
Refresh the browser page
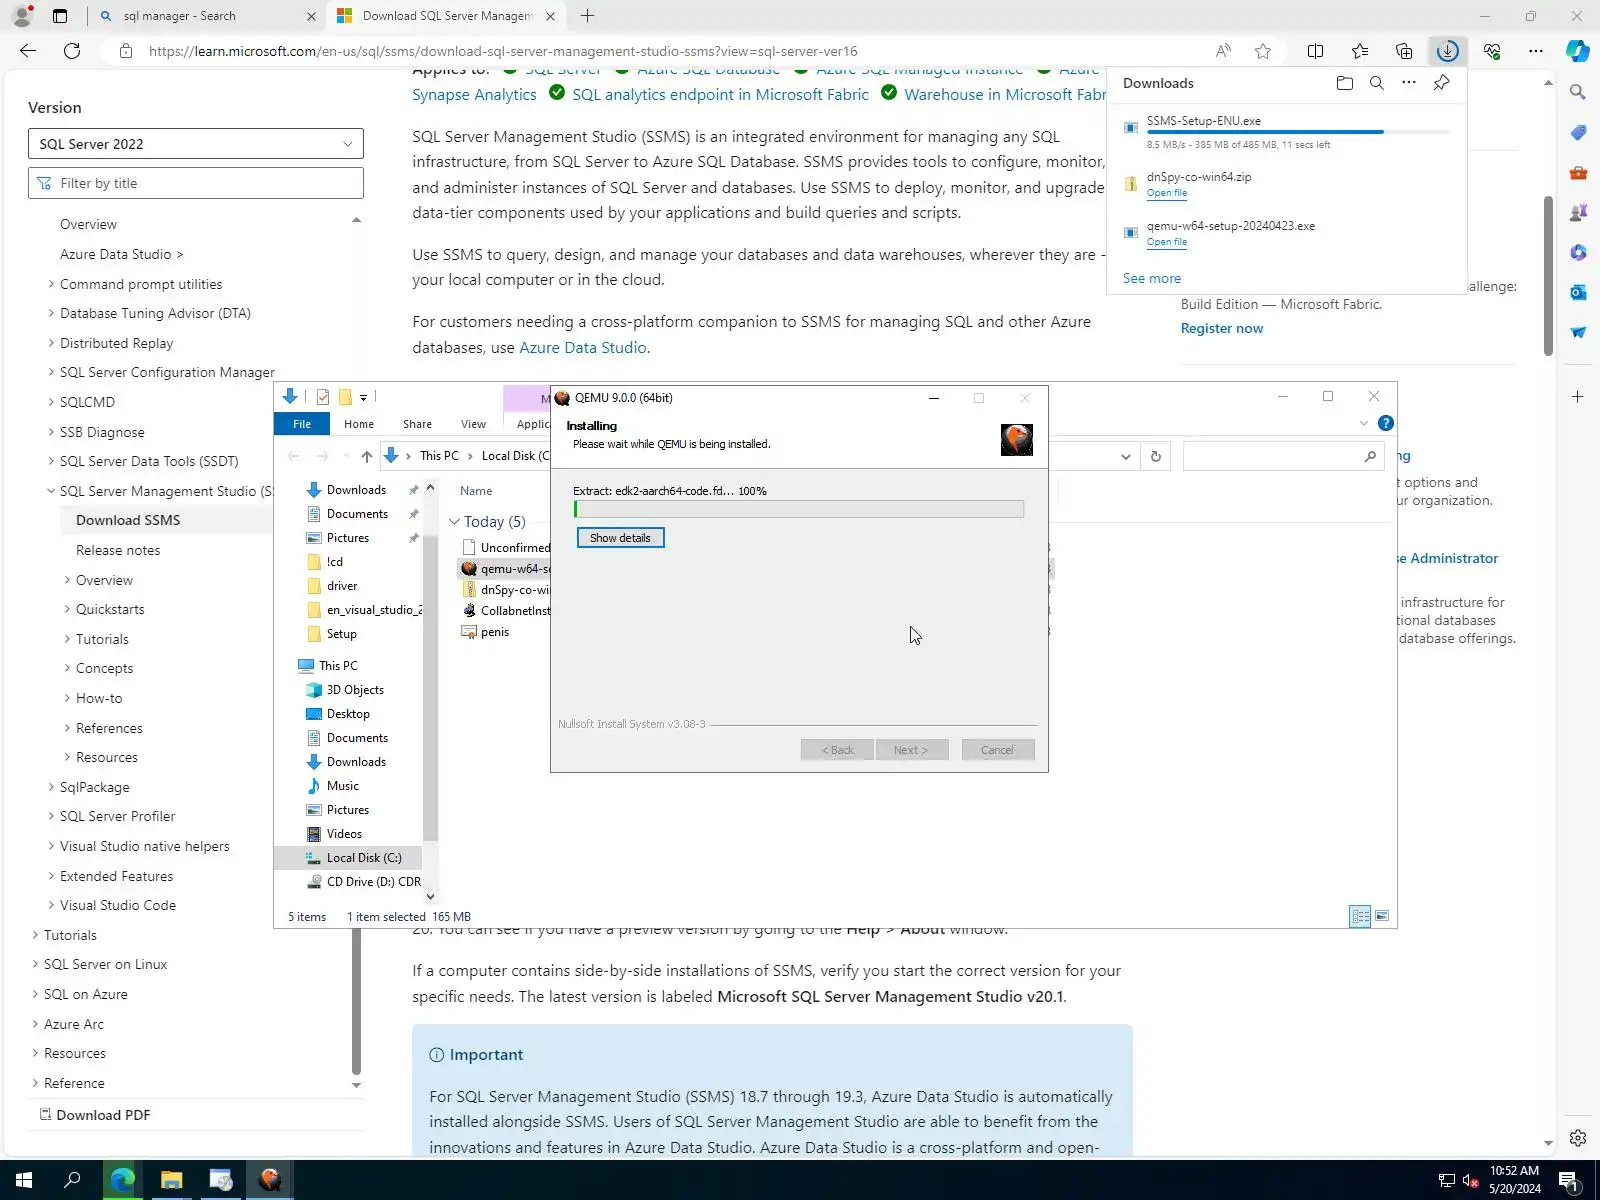(72, 51)
